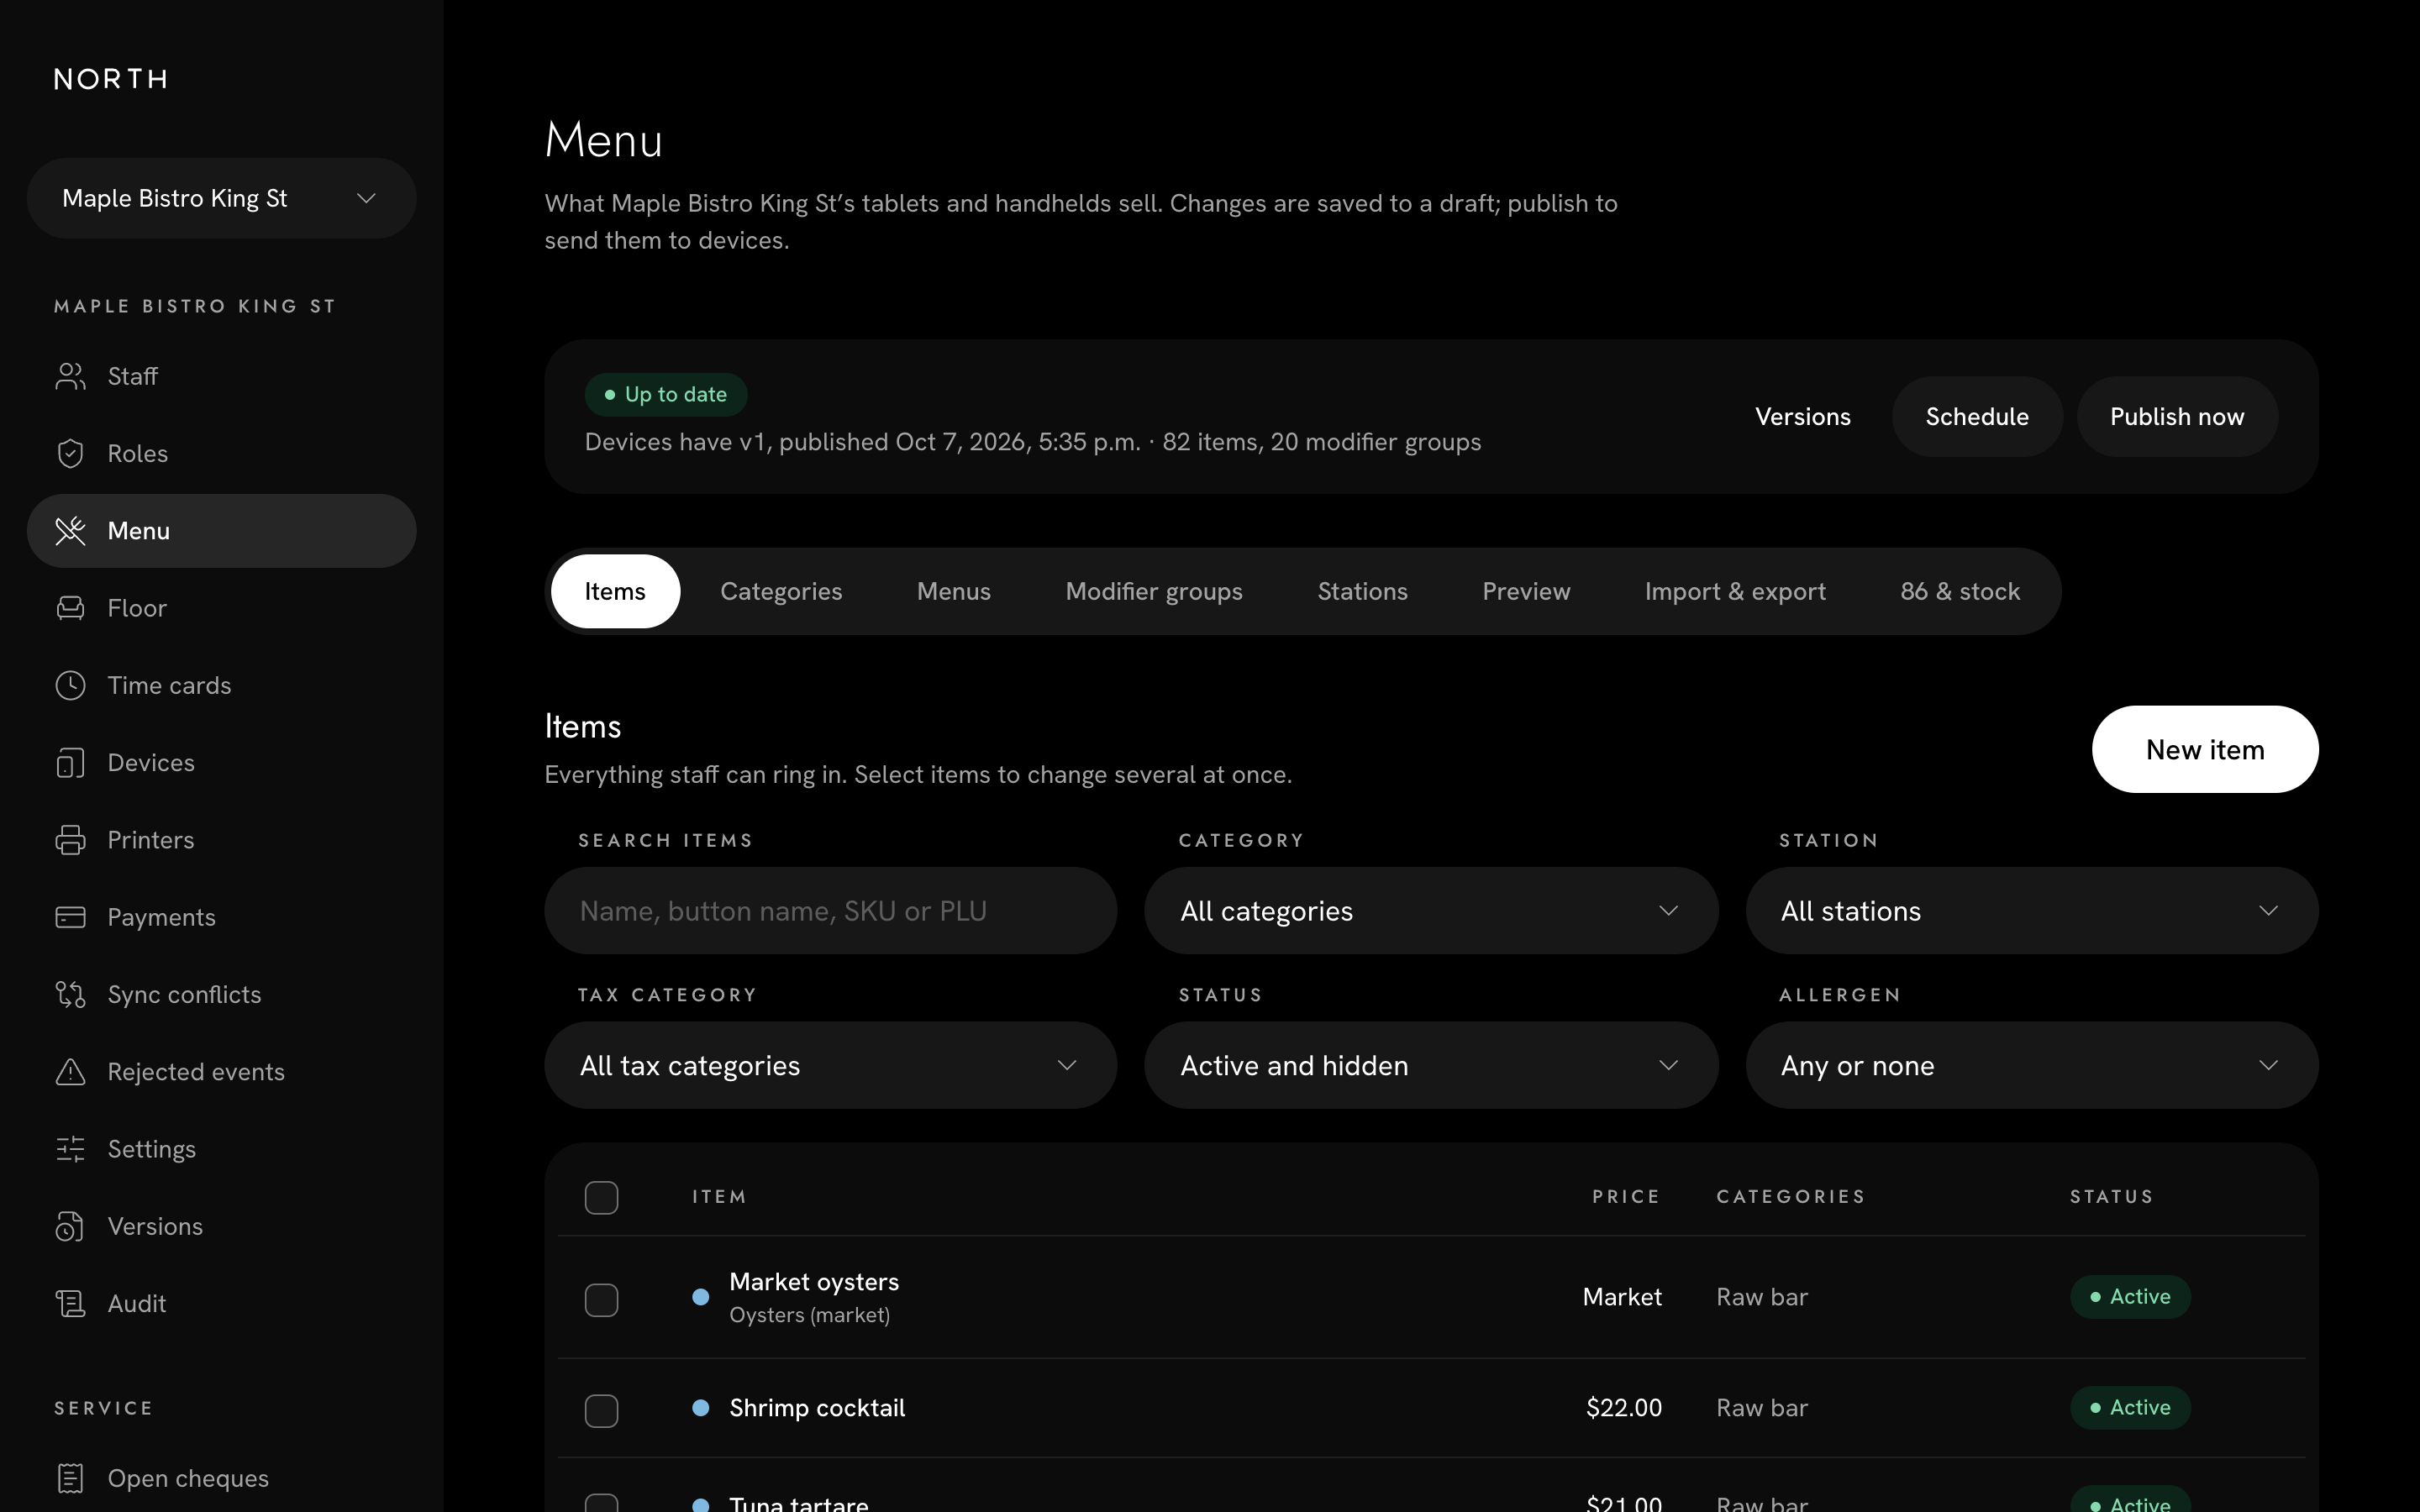Click Publish now

click(2177, 416)
